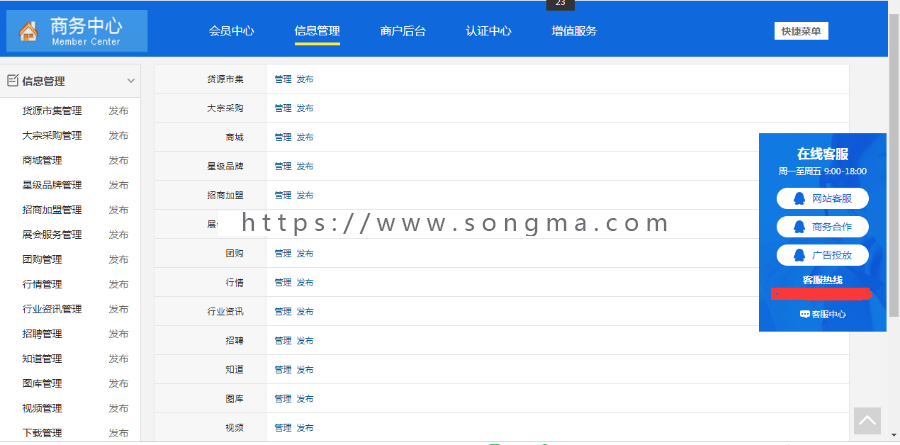Click 发布 in the 星级品牌 row
This screenshot has height=445, width=900.
(305, 166)
